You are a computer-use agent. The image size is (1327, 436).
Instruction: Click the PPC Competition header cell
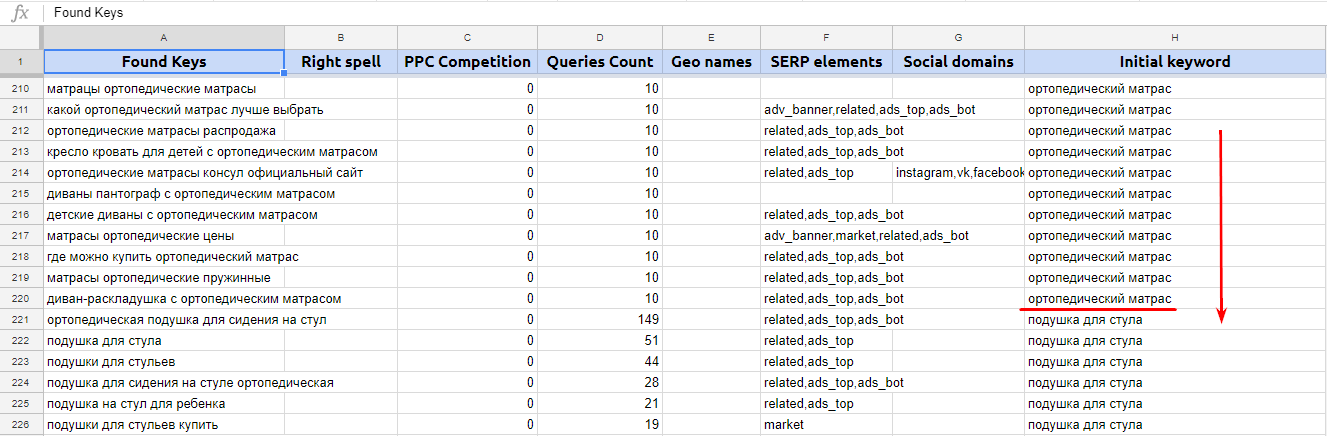pyautogui.click(x=467, y=62)
